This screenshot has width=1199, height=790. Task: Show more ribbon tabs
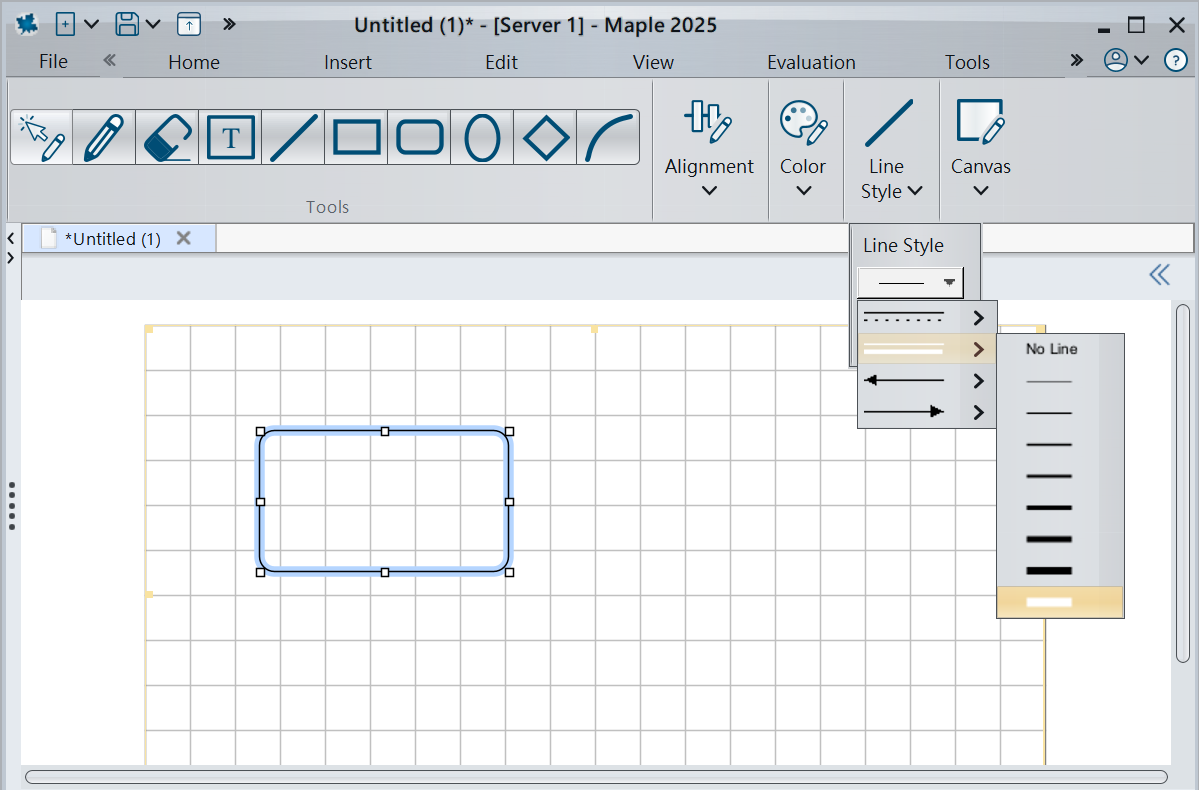(1077, 60)
